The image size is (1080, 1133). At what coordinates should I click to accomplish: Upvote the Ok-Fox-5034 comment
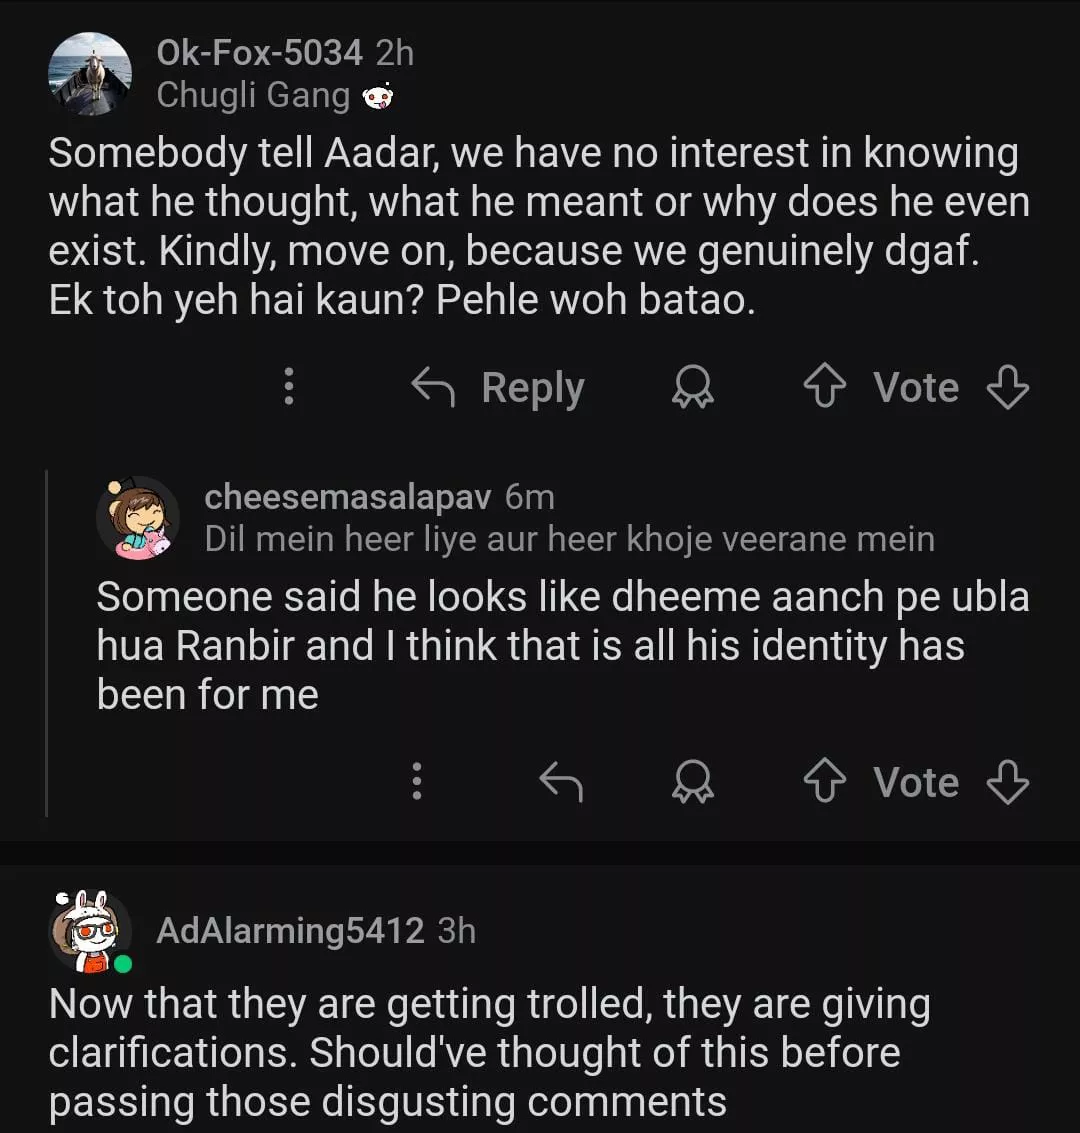pyautogui.click(x=824, y=388)
